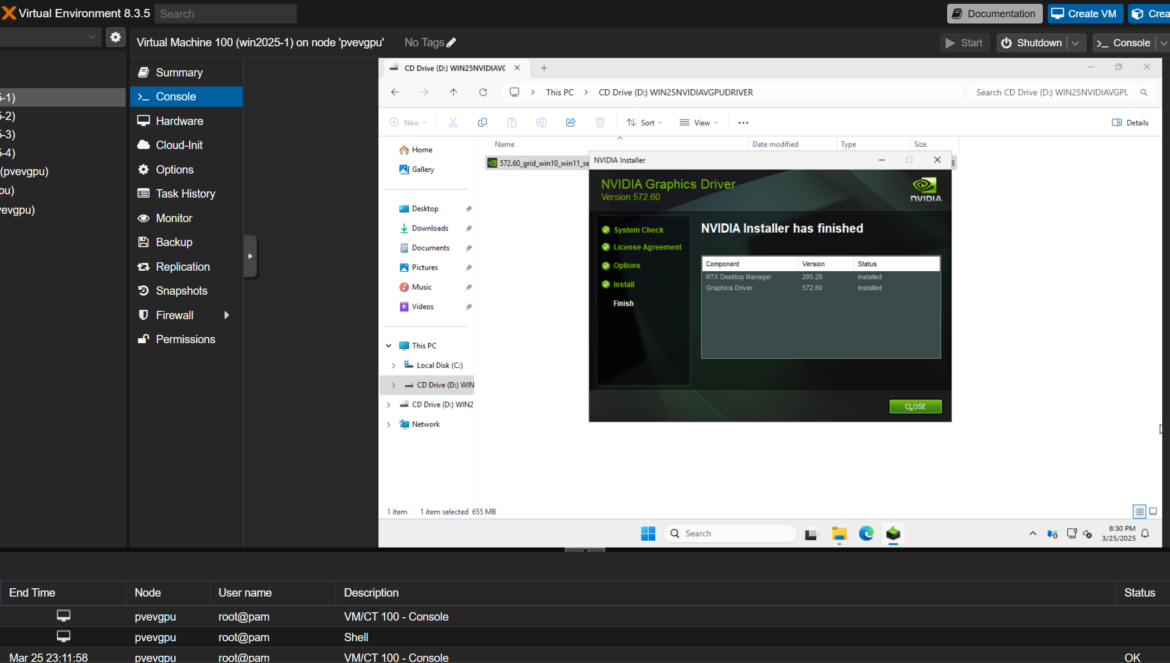Screen dimensions: 1170x663
Task: Click the NVIDIA installer taskbar icon
Action: pos(893,533)
